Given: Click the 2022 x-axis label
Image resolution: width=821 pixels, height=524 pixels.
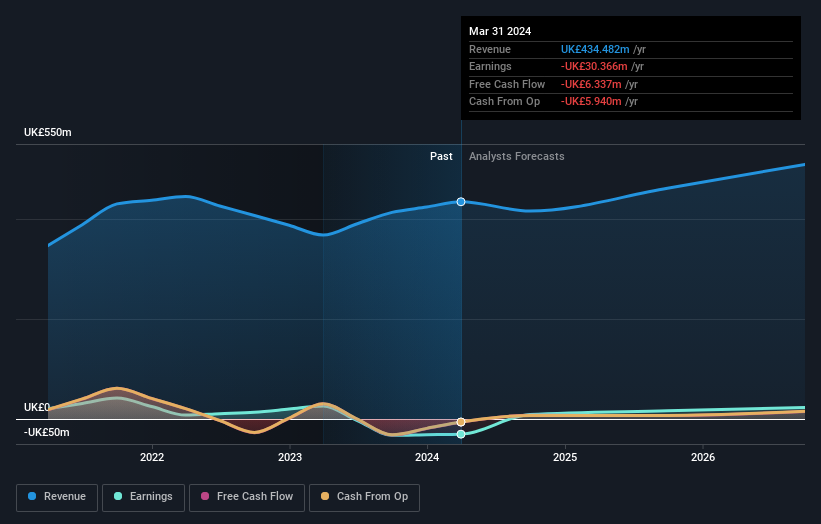Looking at the screenshot, I should [x=152, y=458].
